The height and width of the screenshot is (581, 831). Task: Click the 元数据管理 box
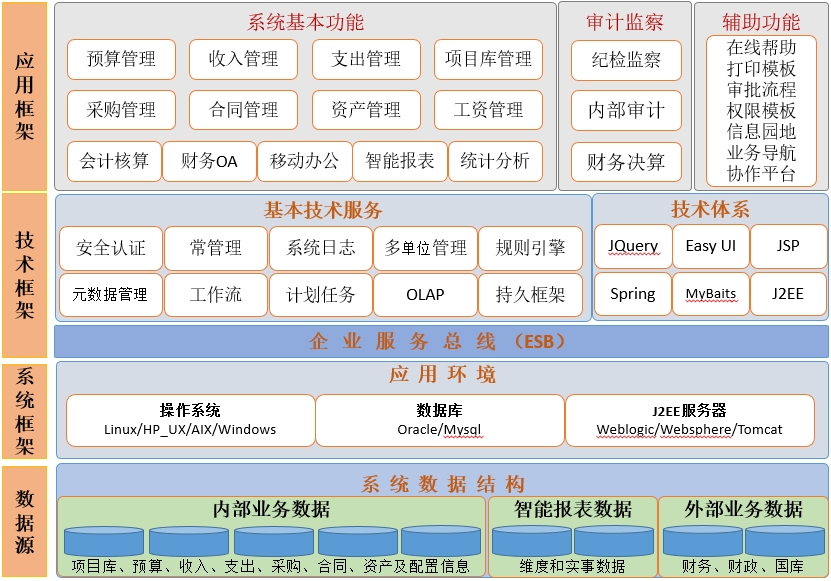pyautogui.click(x=111, y=295)
